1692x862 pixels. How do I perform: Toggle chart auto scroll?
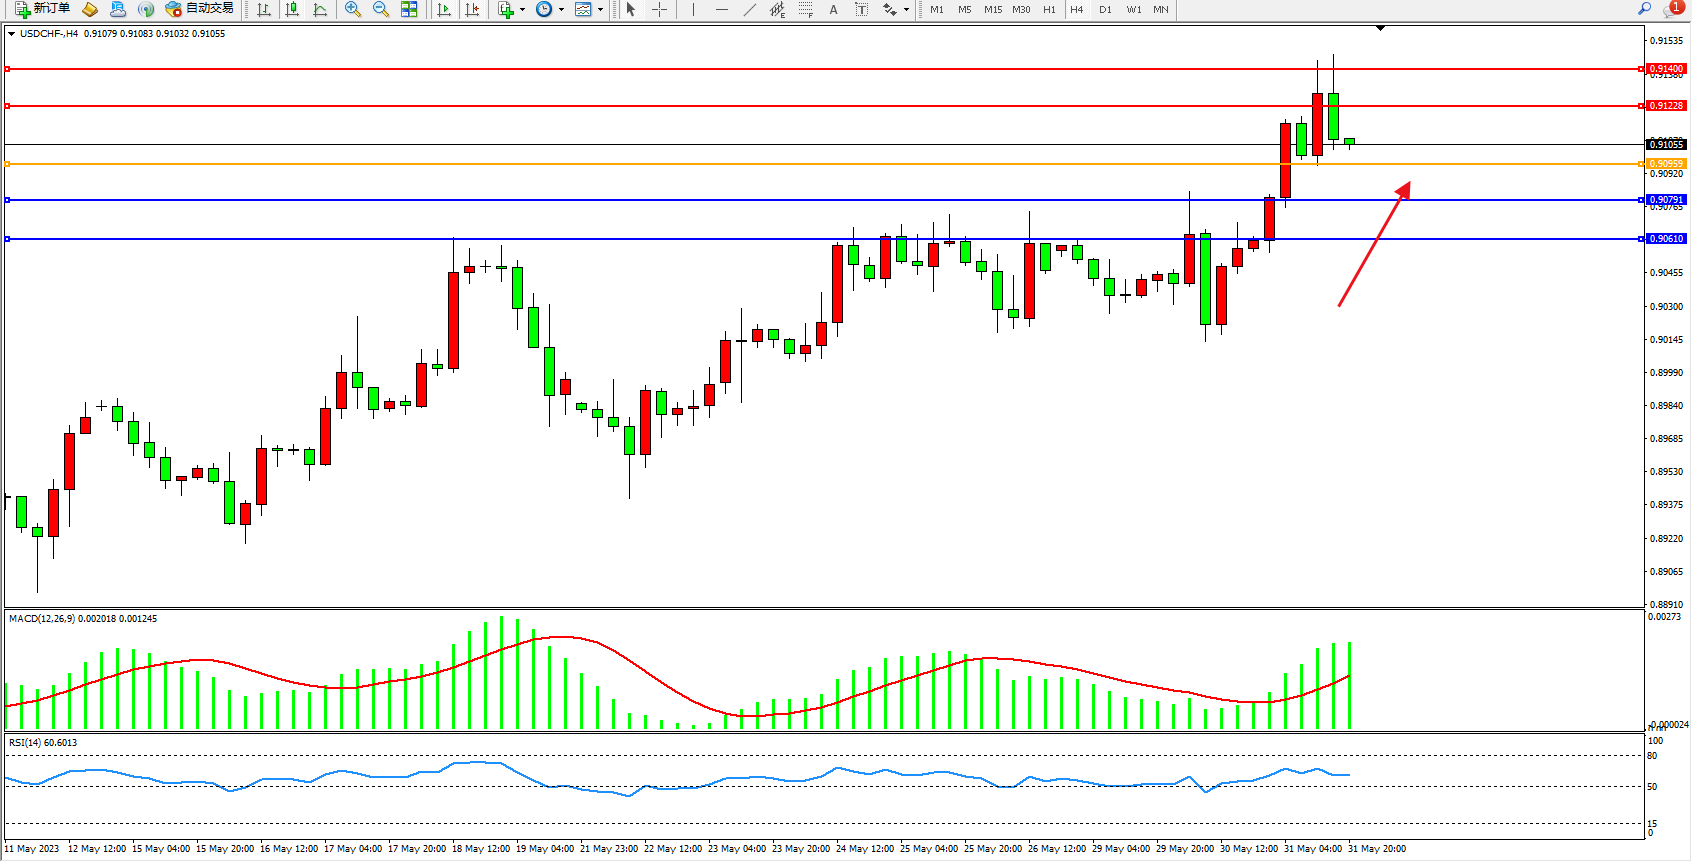444,9
